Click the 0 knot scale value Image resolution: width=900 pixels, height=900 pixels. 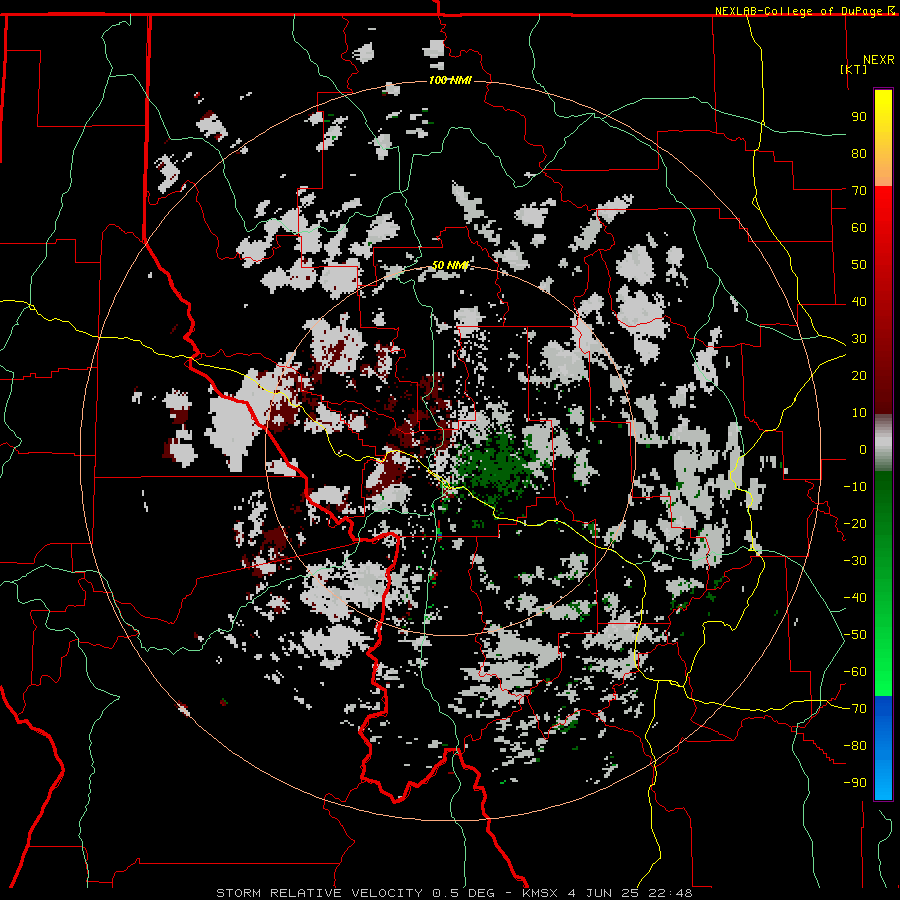863,449
